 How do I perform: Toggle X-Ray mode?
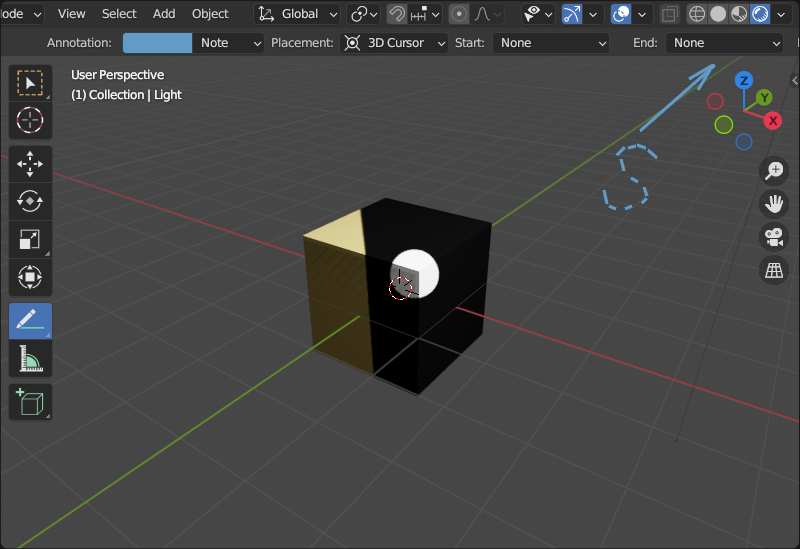pyautogui.click(x=668, y=14)
